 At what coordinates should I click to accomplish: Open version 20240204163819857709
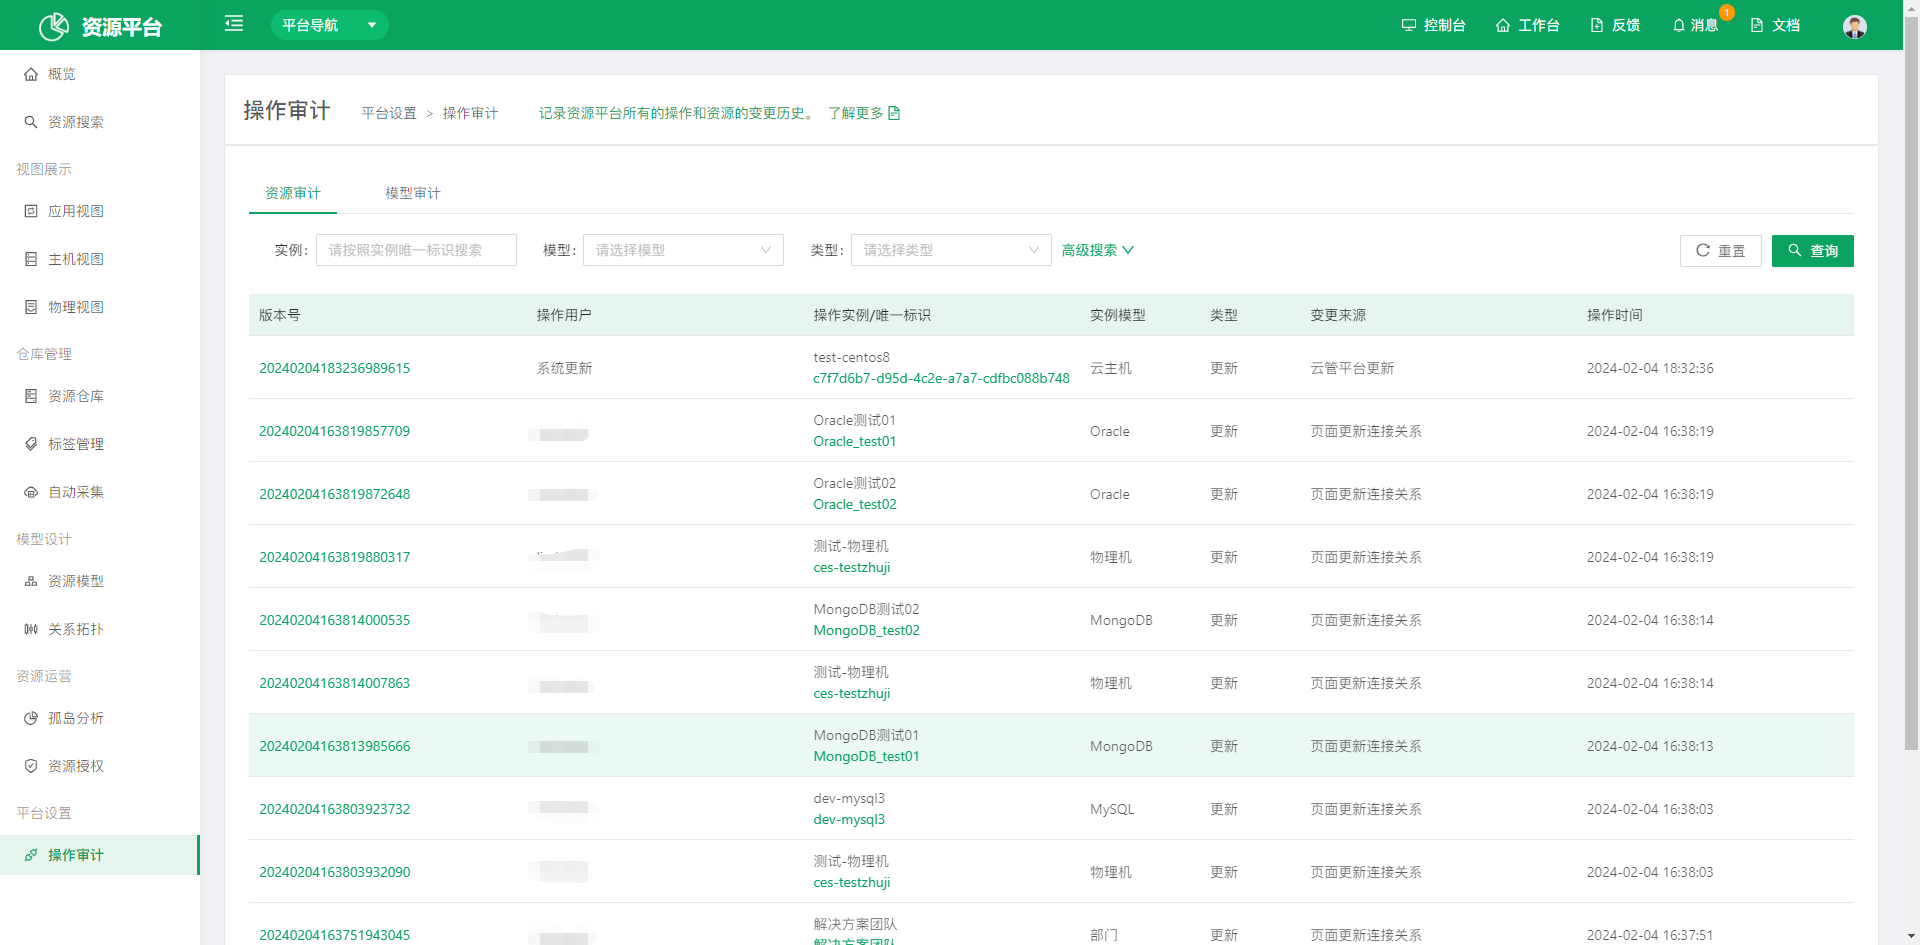click(335, 431)
